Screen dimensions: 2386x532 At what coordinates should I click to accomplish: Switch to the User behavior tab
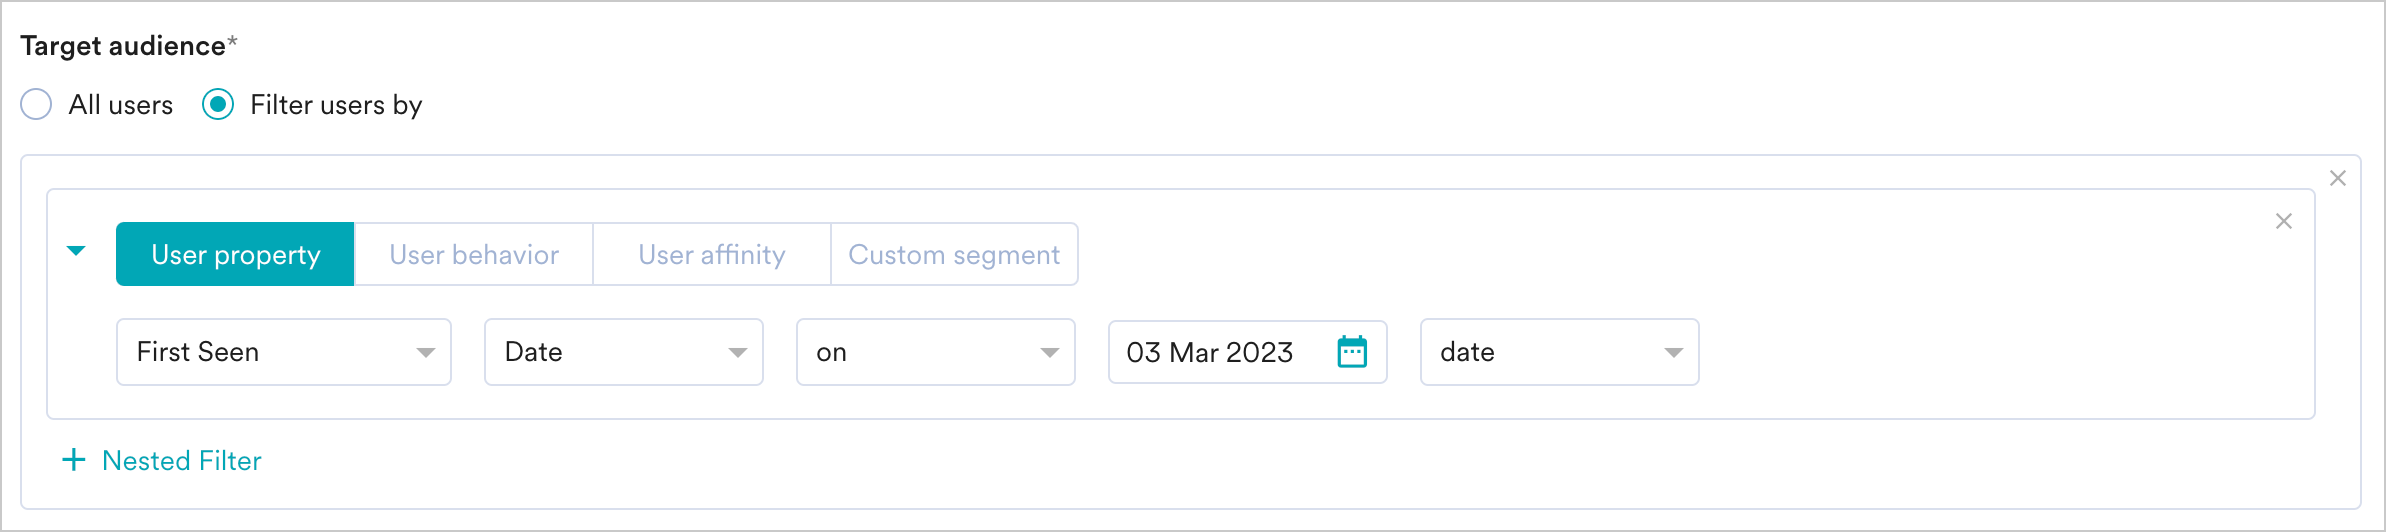[x=474, y=255]
